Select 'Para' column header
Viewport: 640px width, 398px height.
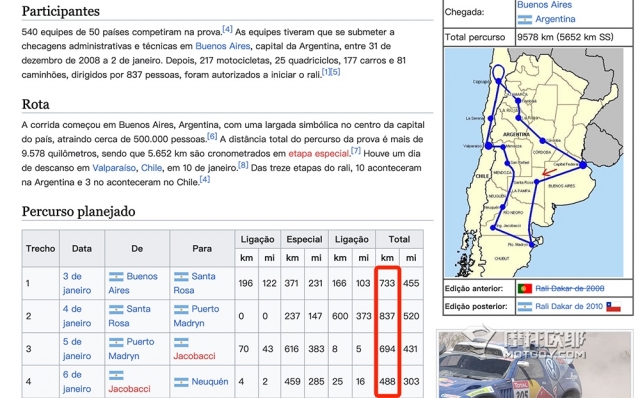pyautogui.click(x=202, y=249)
